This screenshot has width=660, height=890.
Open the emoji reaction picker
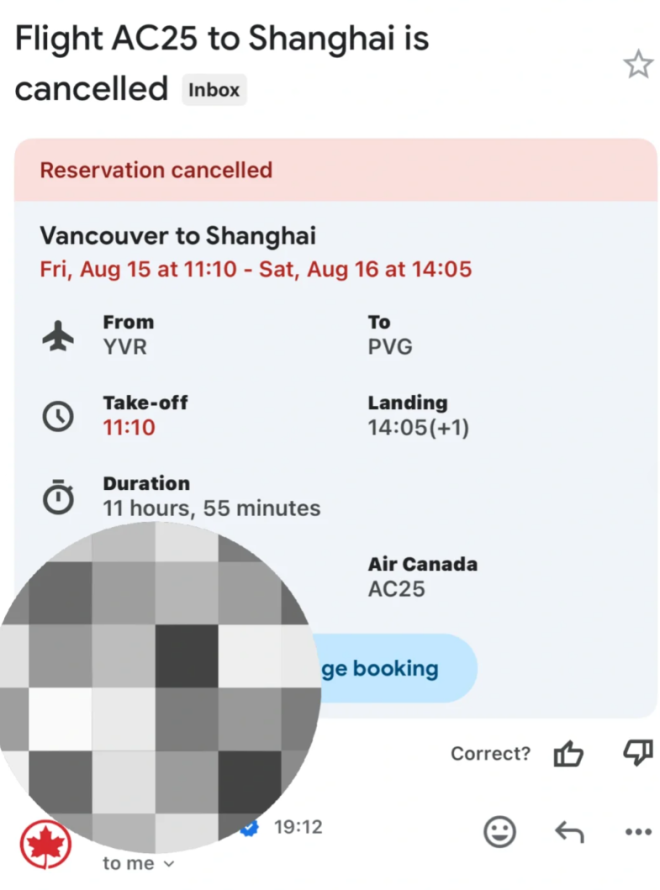coord(500,831)
